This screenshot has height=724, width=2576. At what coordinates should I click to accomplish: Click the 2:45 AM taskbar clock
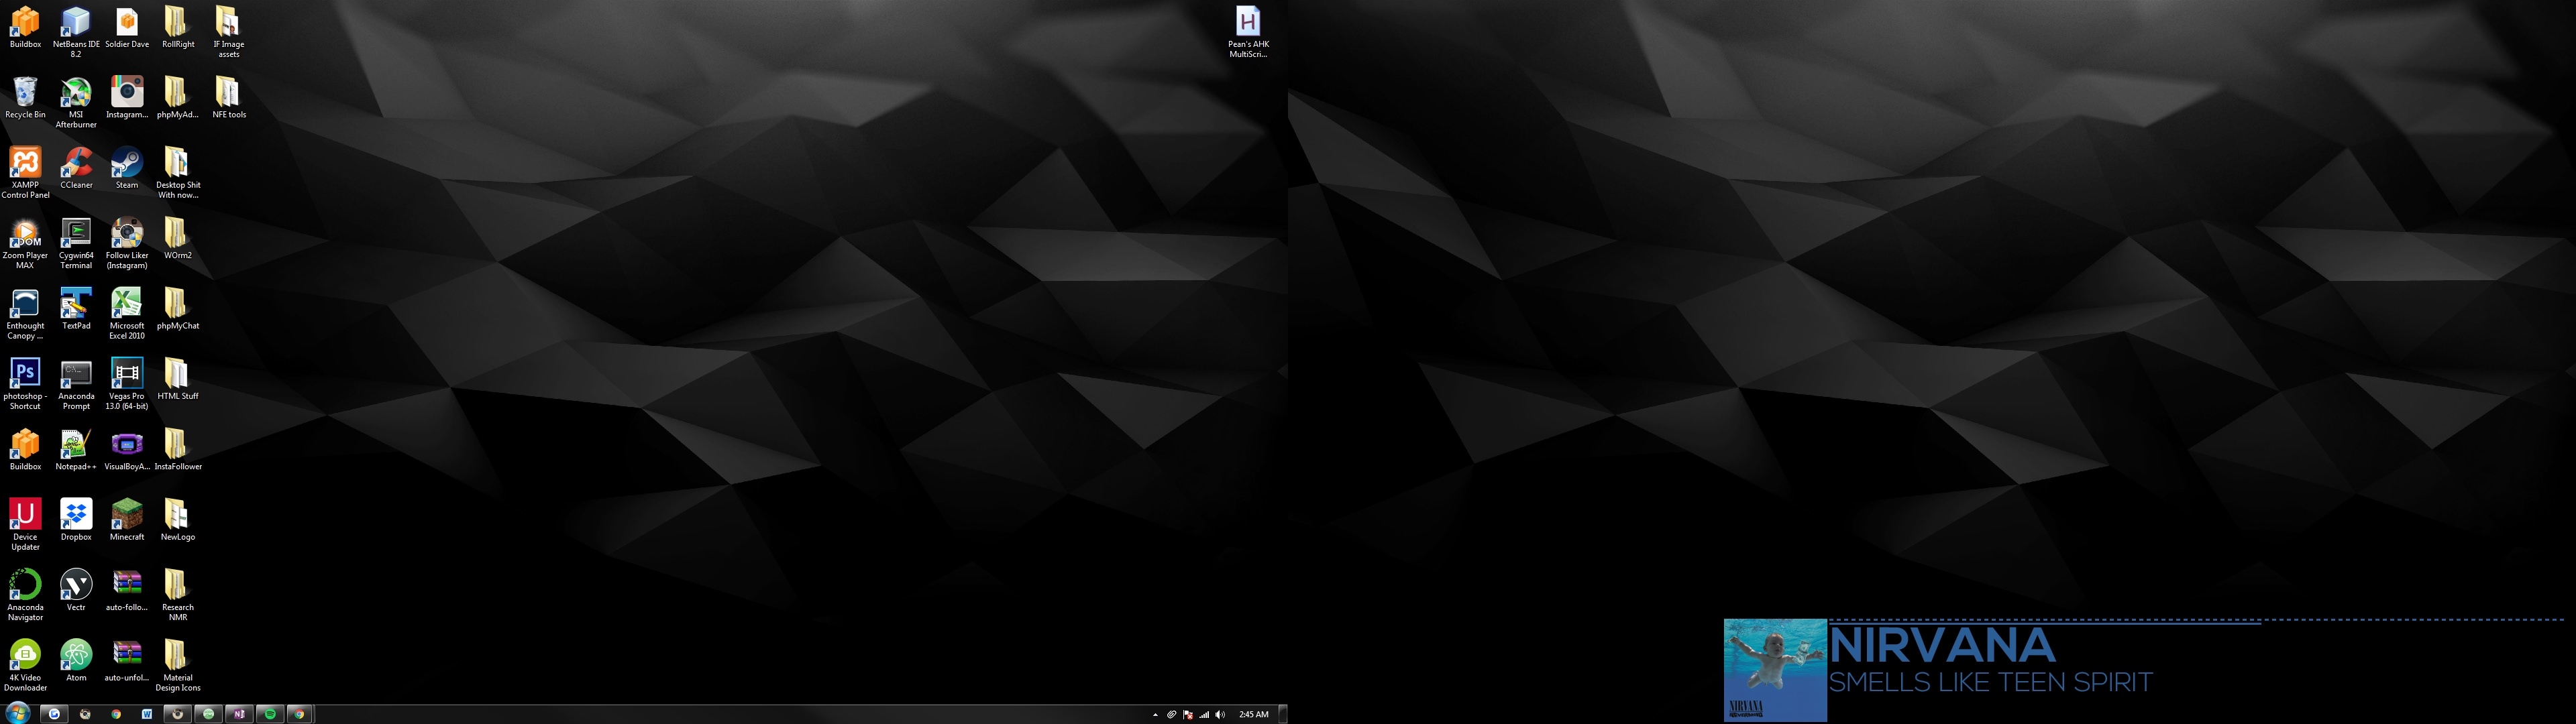click(x=1253, y=715)
